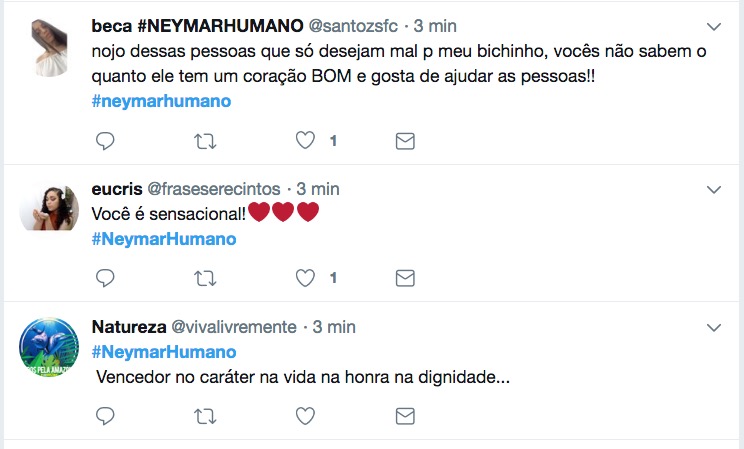Image resolution: width=744 pixels, height=449 pixels.
Task: Open #neymarhumano hashtag in beca's tweet
Action: click(x=160, y=101)
